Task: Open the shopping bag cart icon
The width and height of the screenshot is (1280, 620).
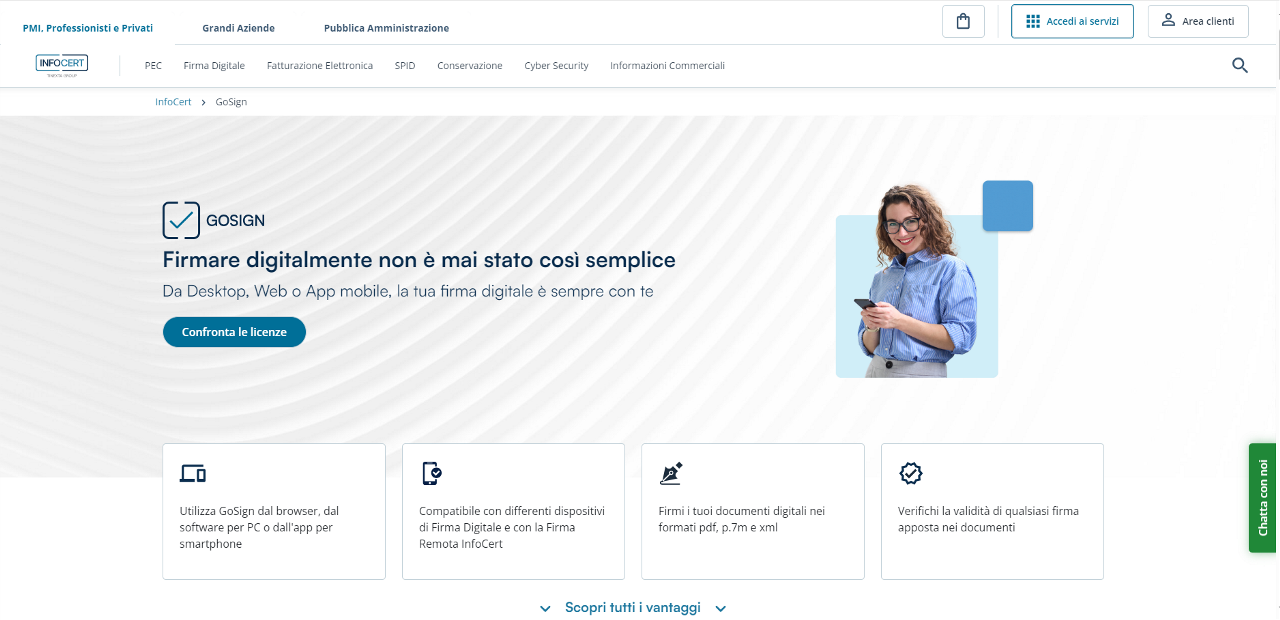Action: pos(963,21)
